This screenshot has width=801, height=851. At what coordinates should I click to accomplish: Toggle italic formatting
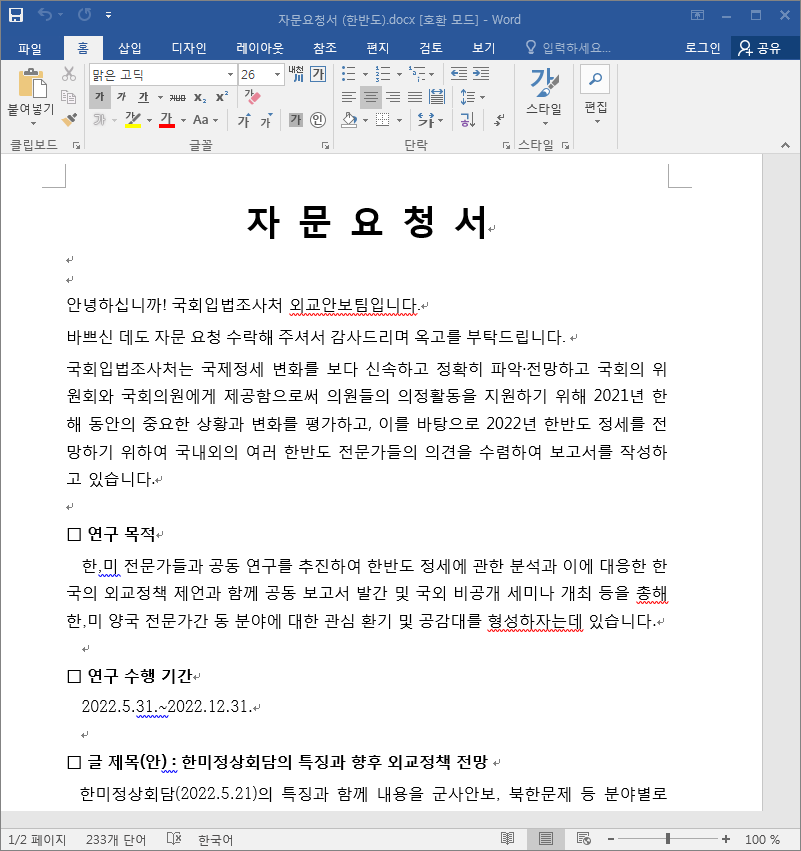point(122,98)
